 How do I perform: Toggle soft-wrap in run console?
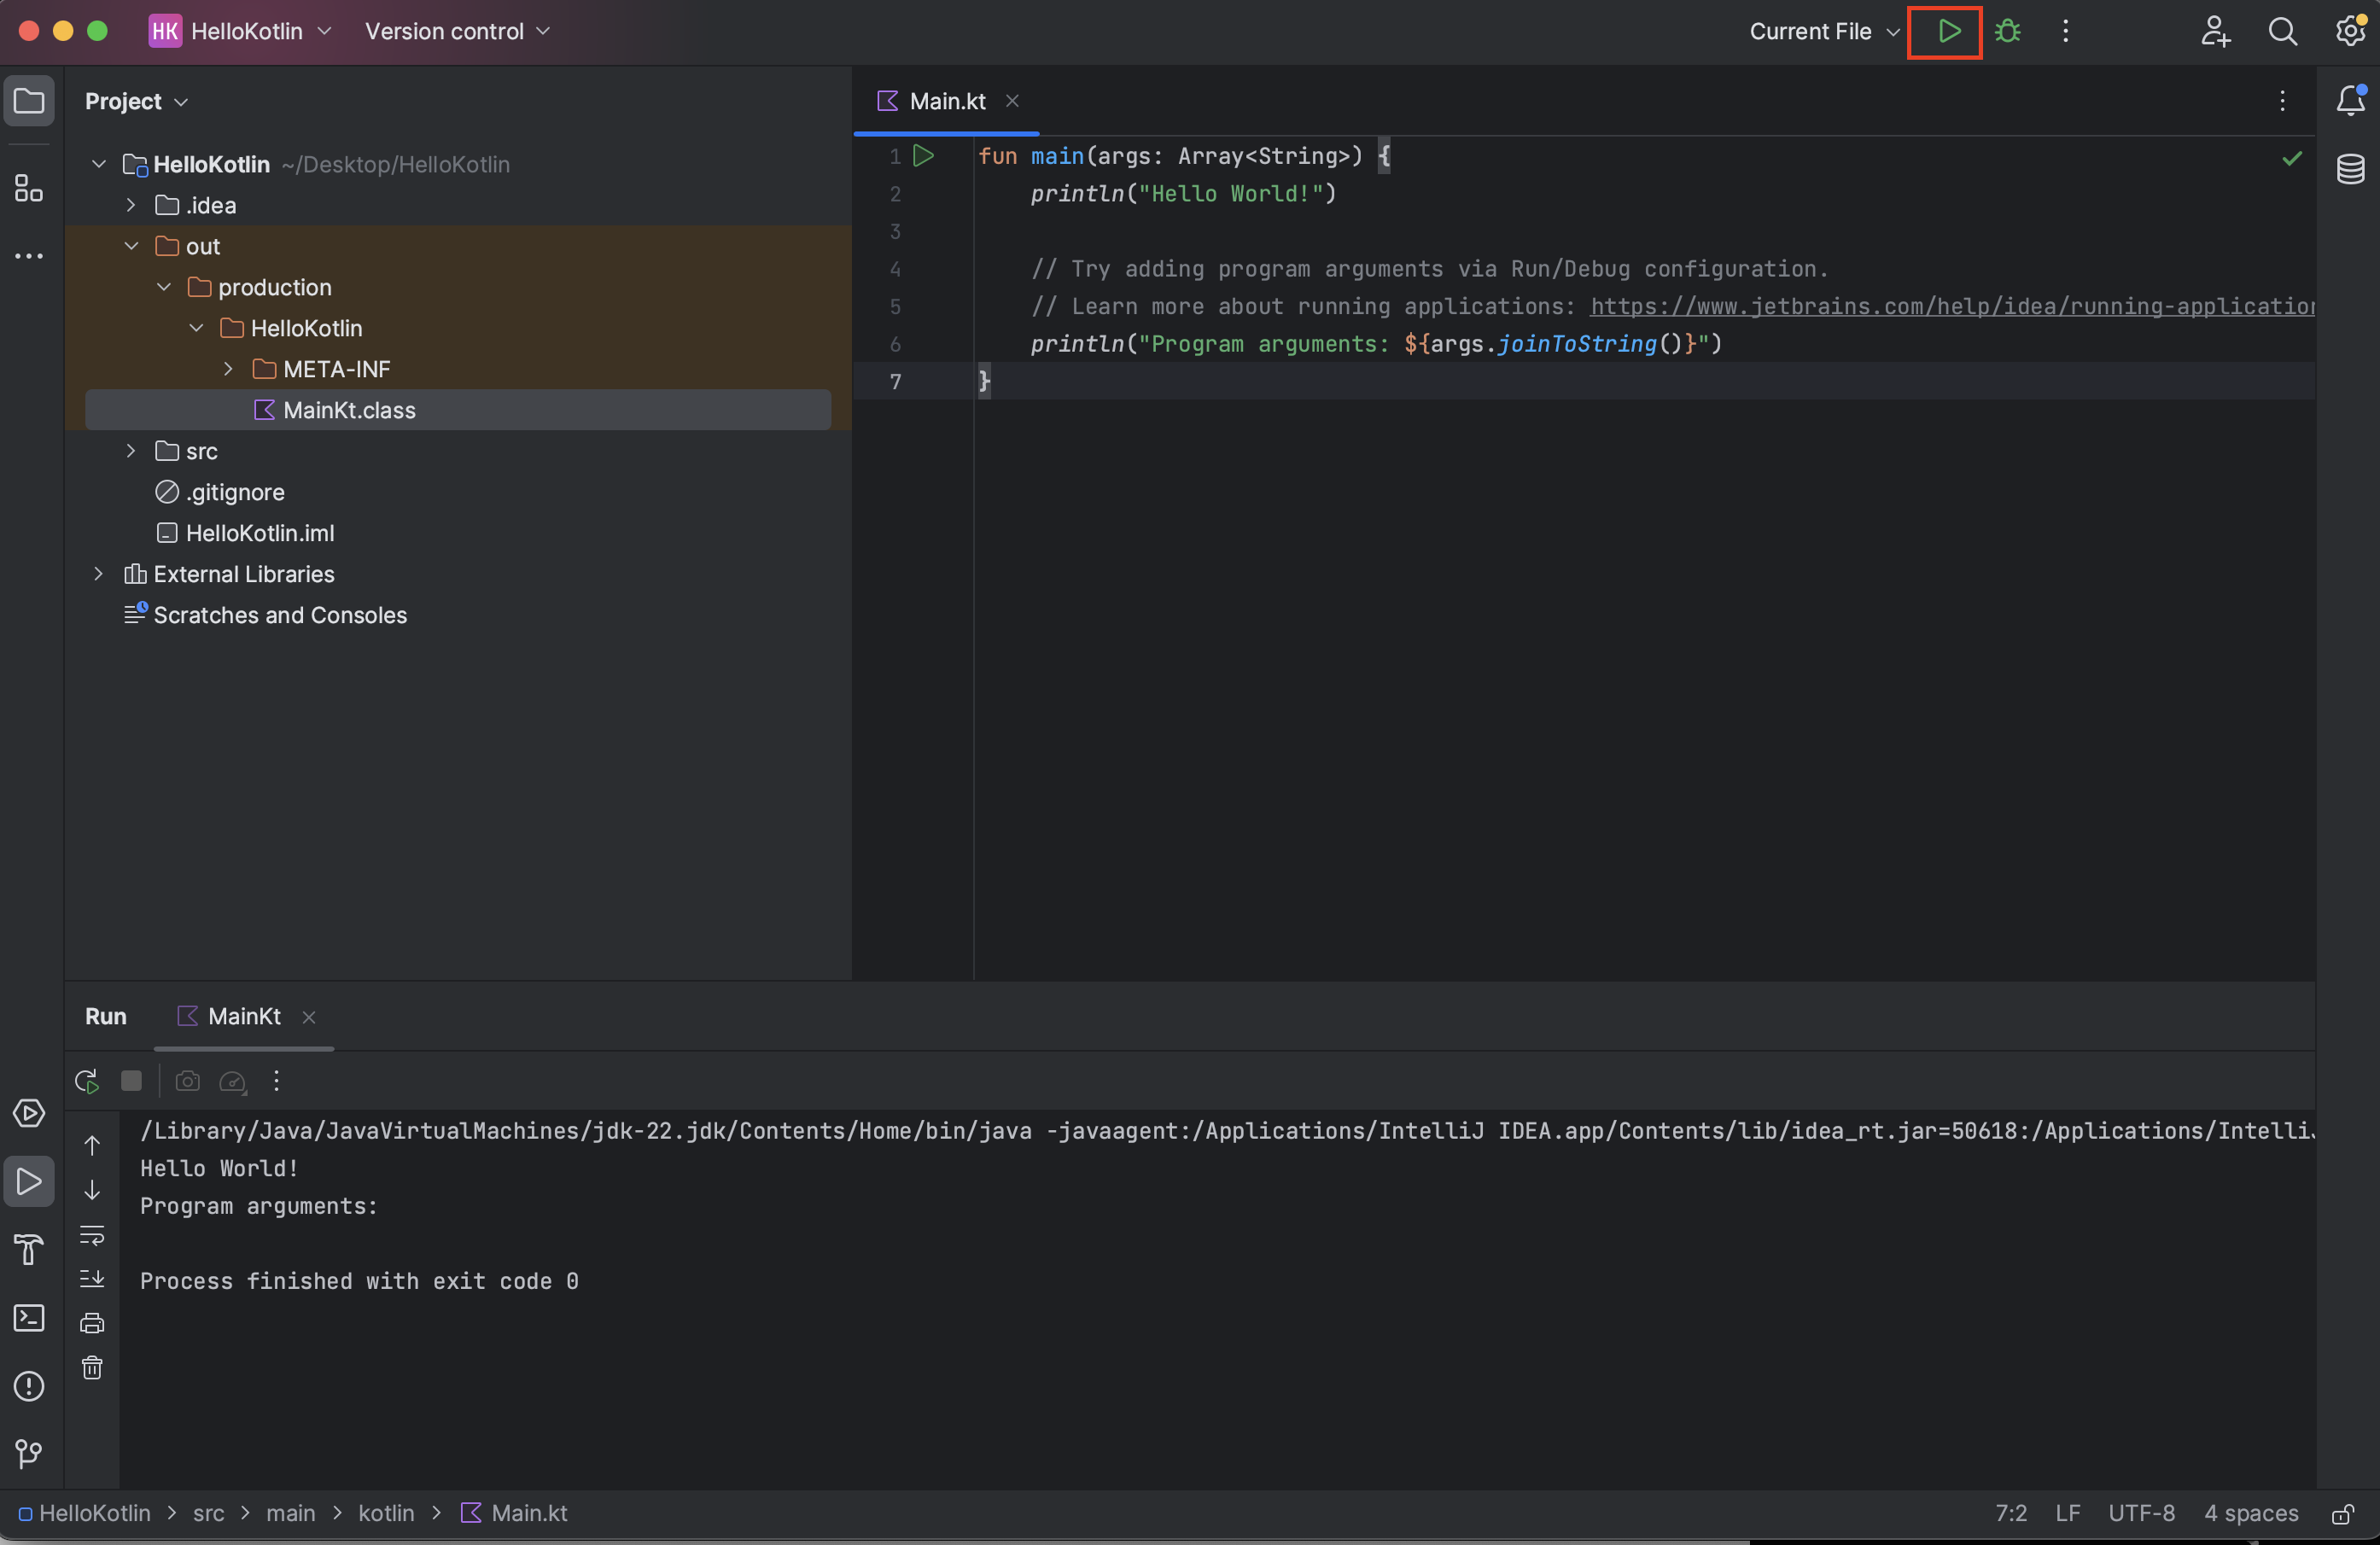pyautogui.click(x=92, y=1235)
